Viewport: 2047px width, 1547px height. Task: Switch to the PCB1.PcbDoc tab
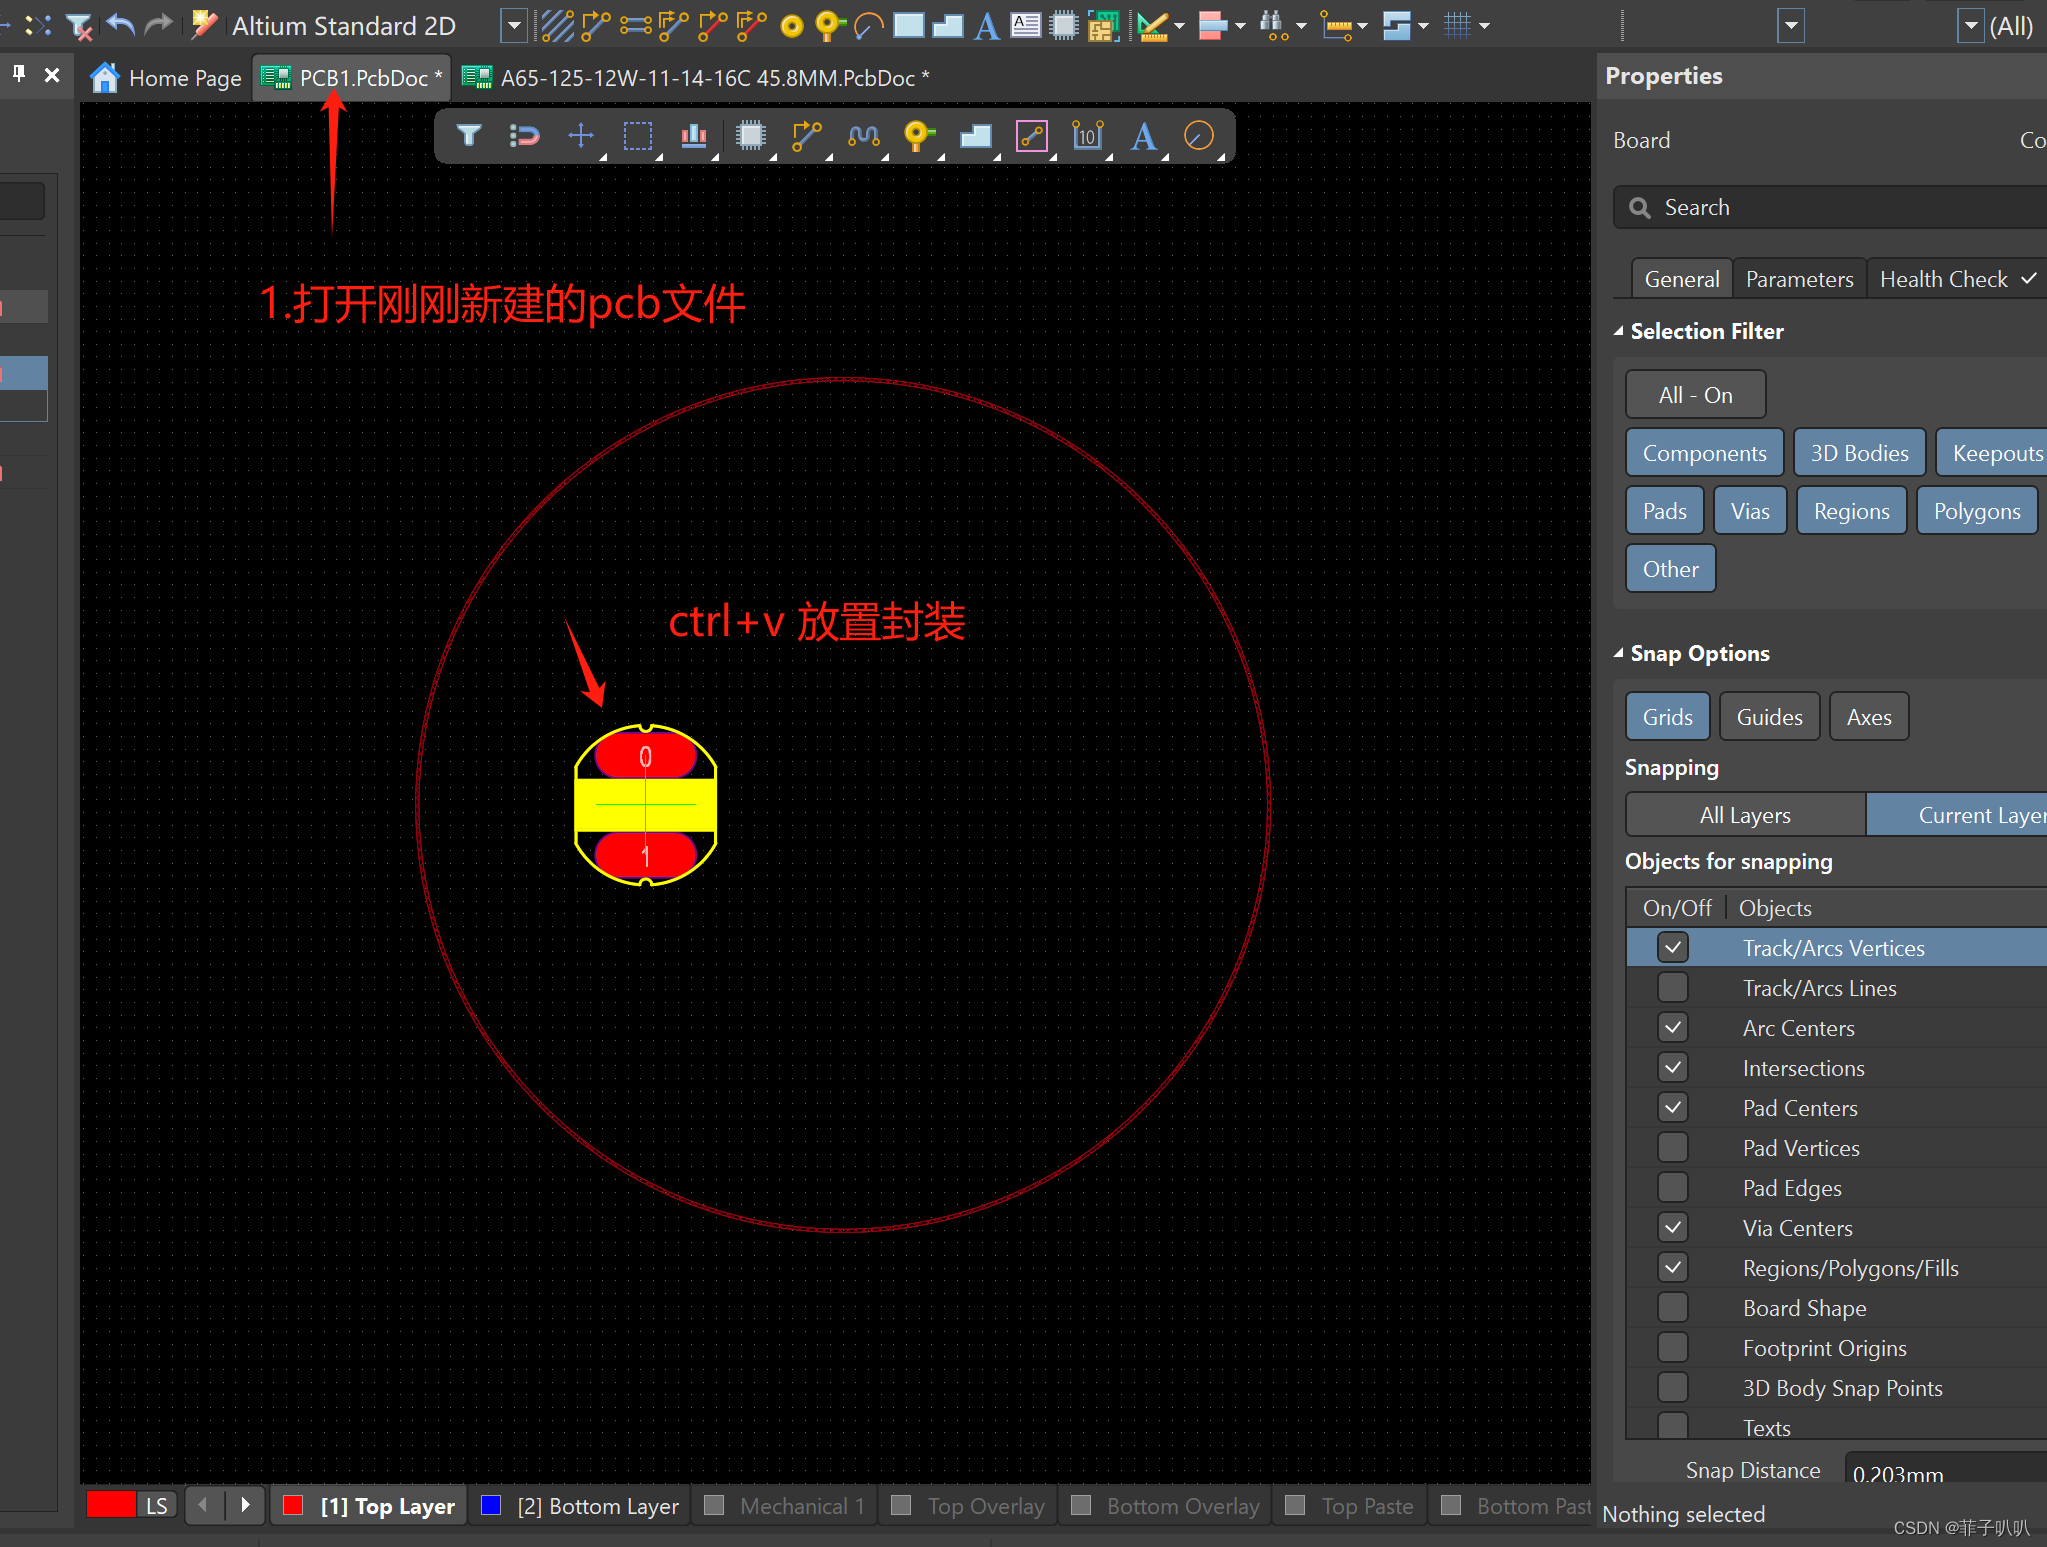pos(362,78)
